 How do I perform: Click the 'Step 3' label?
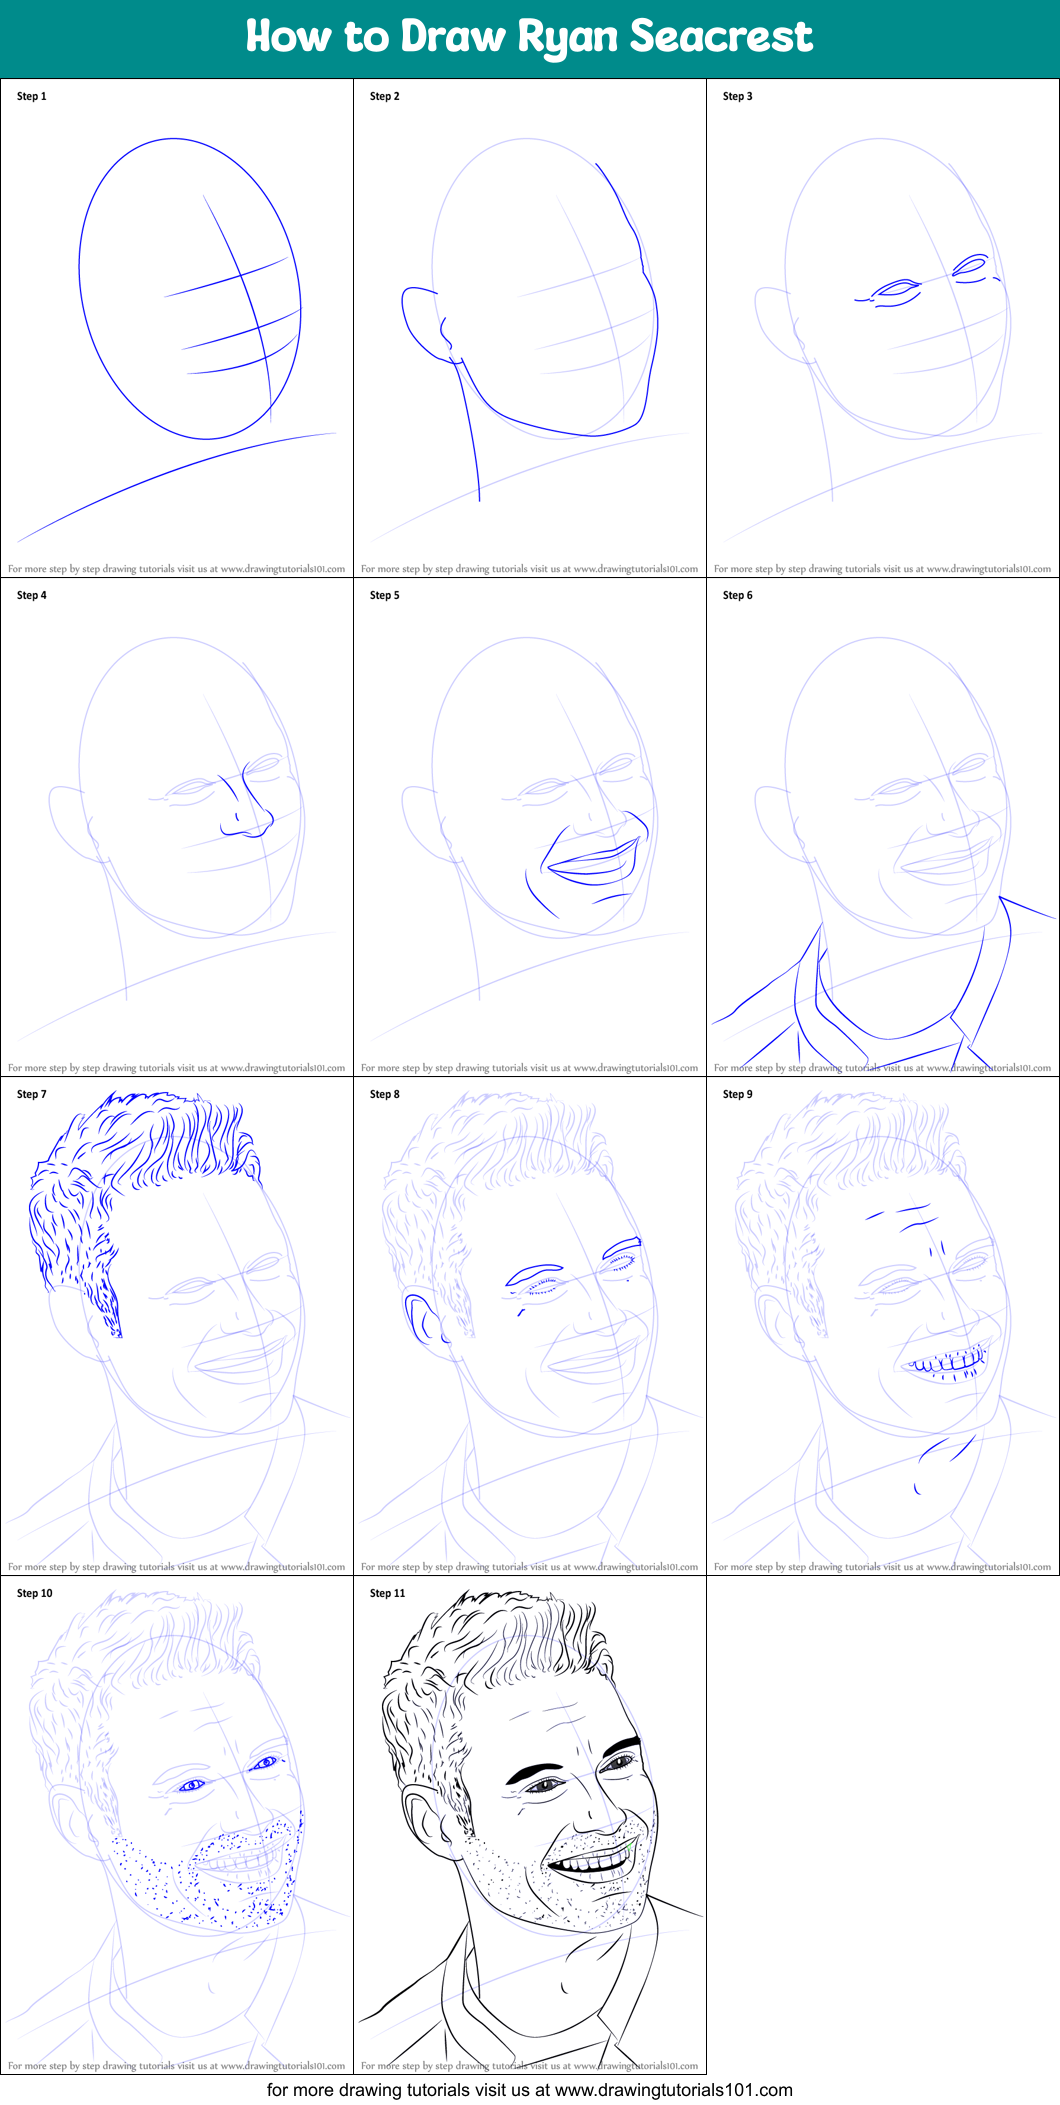pos(738,96)
